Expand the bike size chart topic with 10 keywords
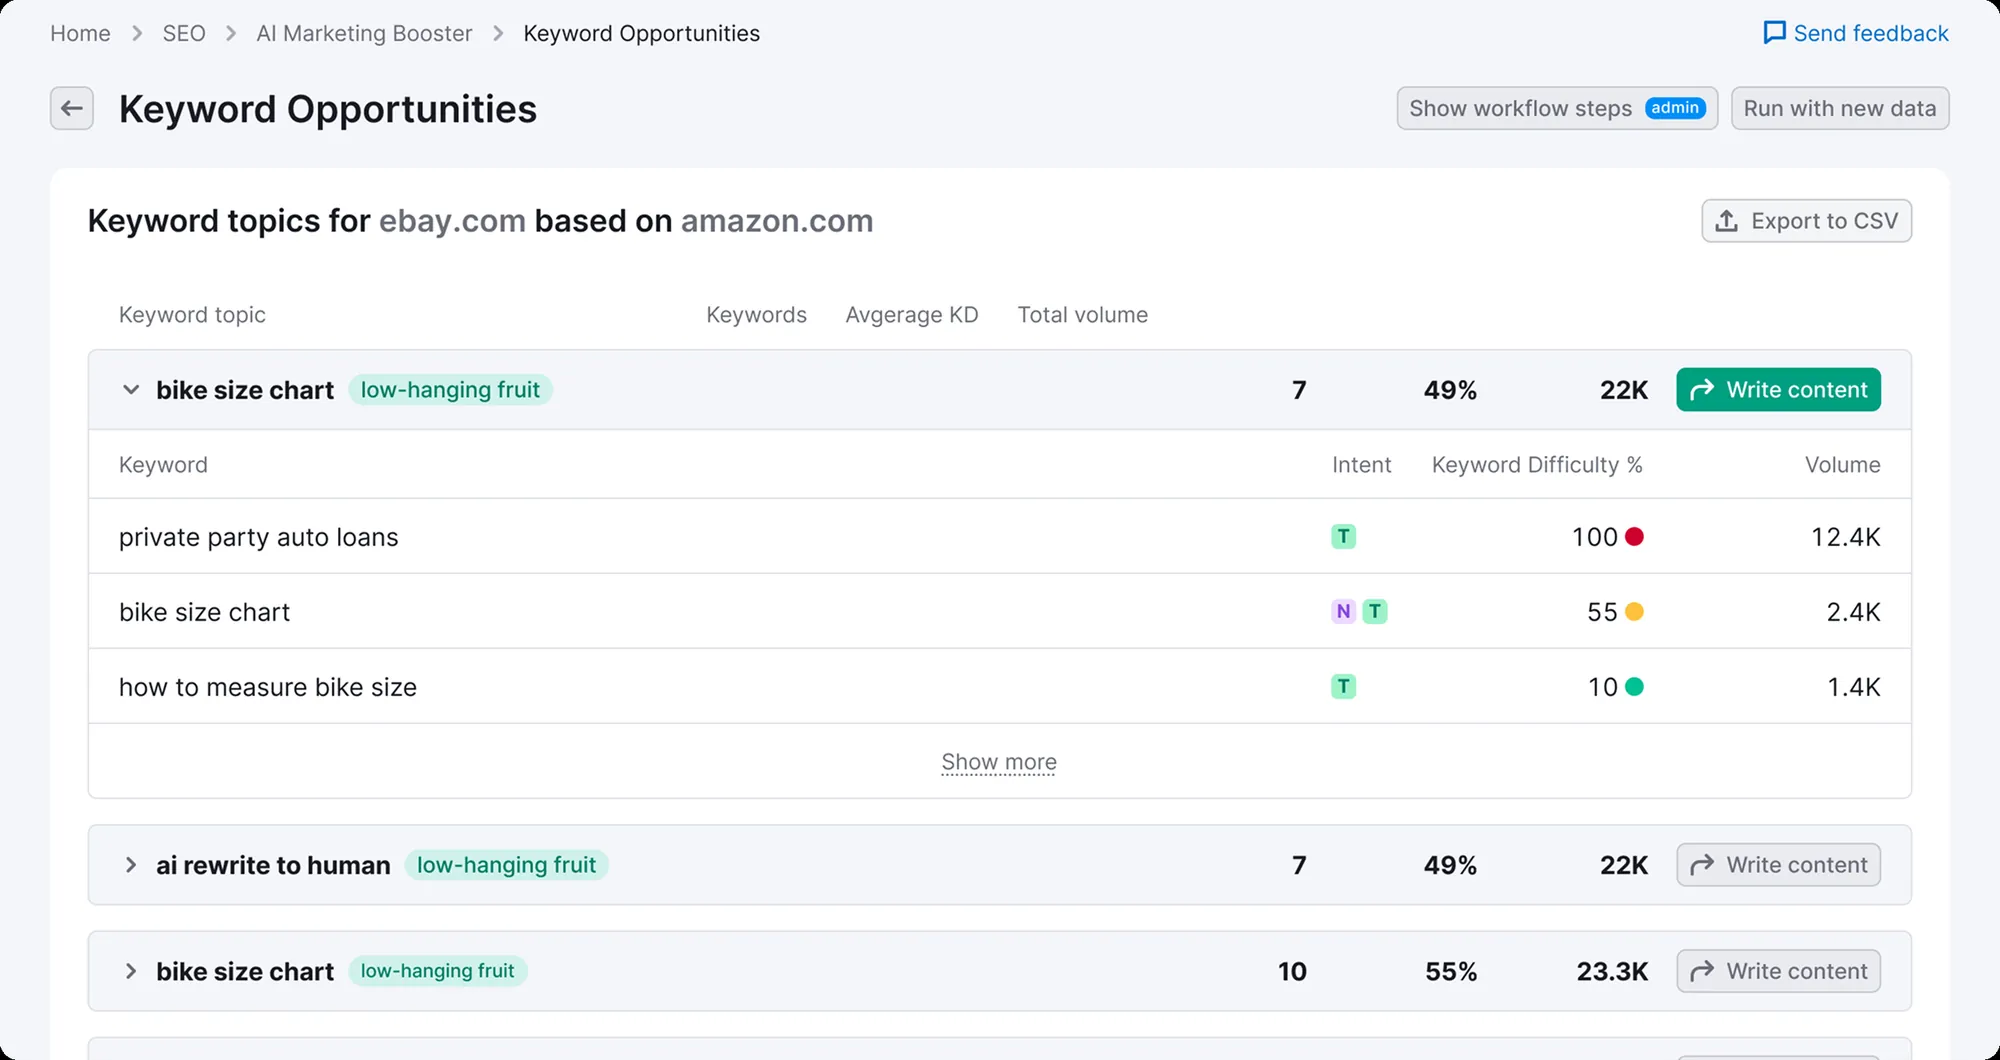 pos(131,971)
